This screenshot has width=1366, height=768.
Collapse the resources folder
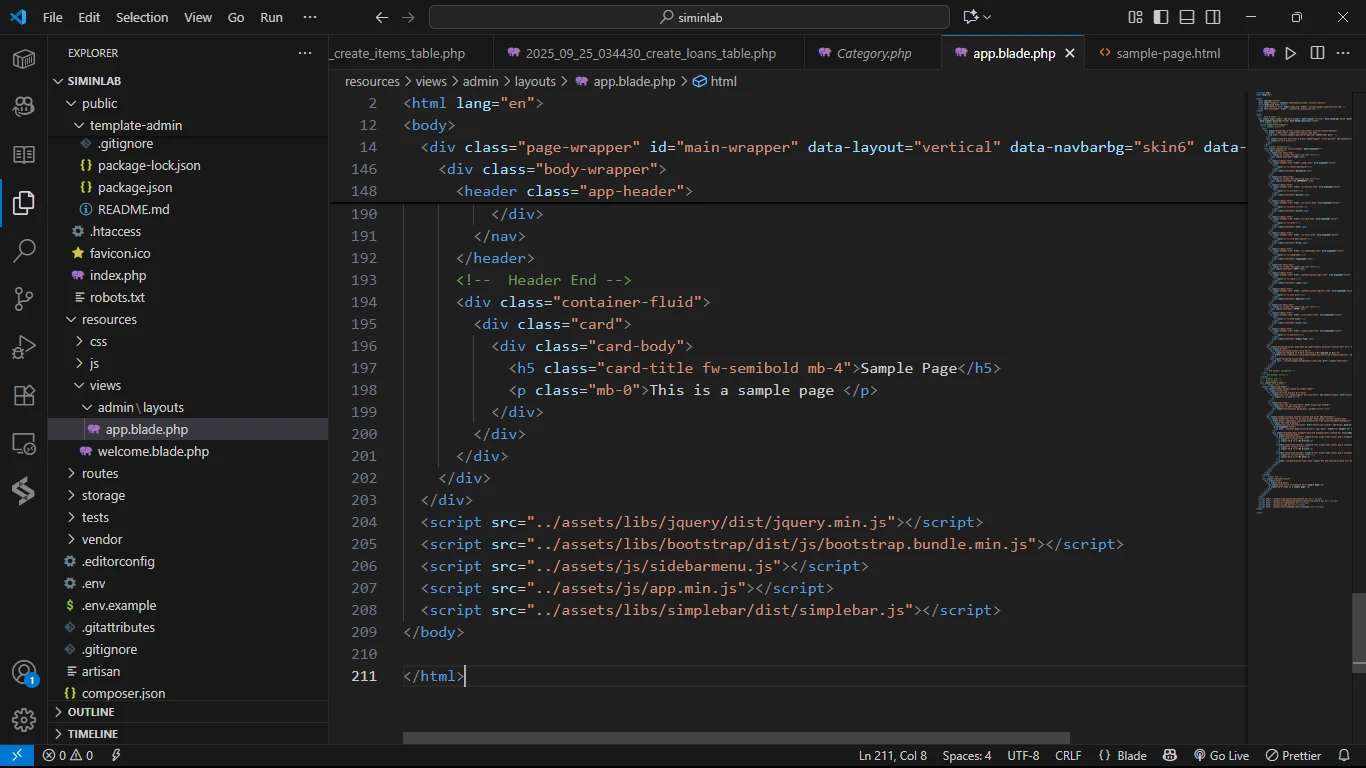[x=109, y=319]
